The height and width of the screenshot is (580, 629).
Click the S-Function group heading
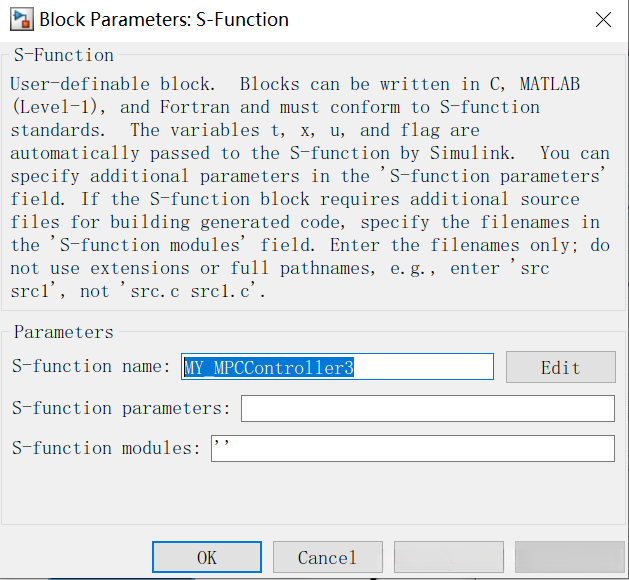(63, 55)
